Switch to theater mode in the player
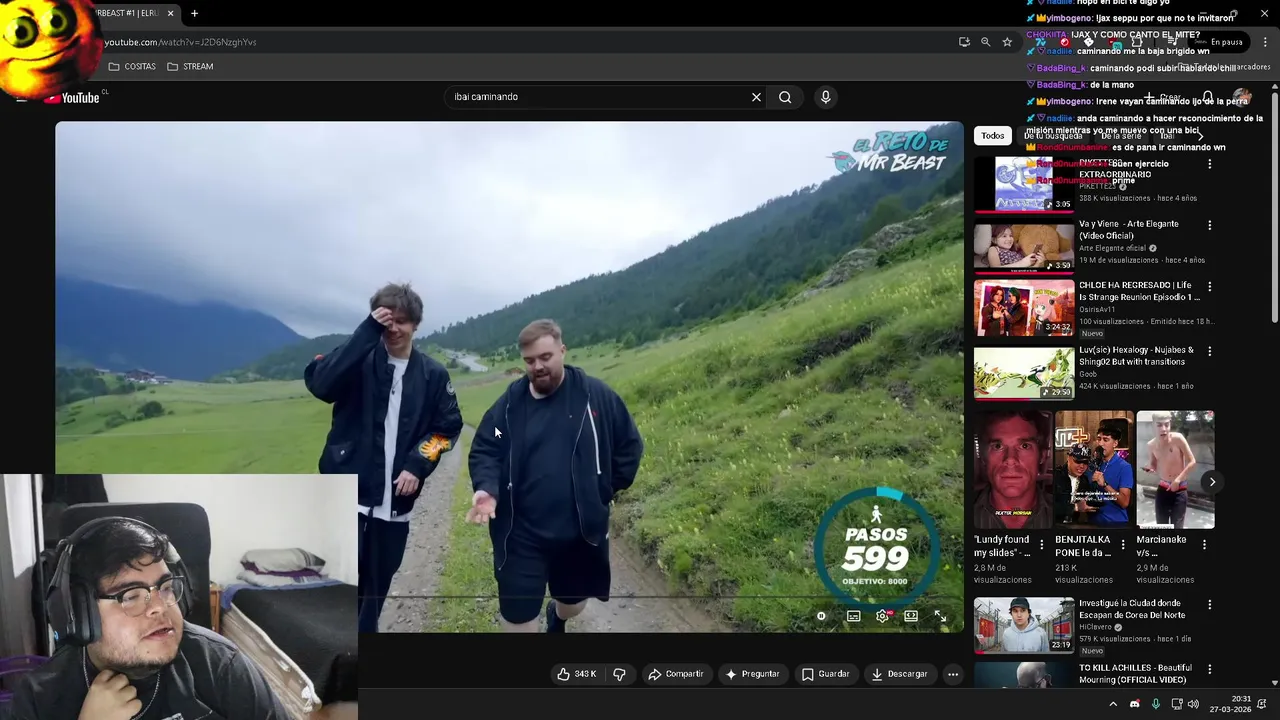 (x=911, y=616)
